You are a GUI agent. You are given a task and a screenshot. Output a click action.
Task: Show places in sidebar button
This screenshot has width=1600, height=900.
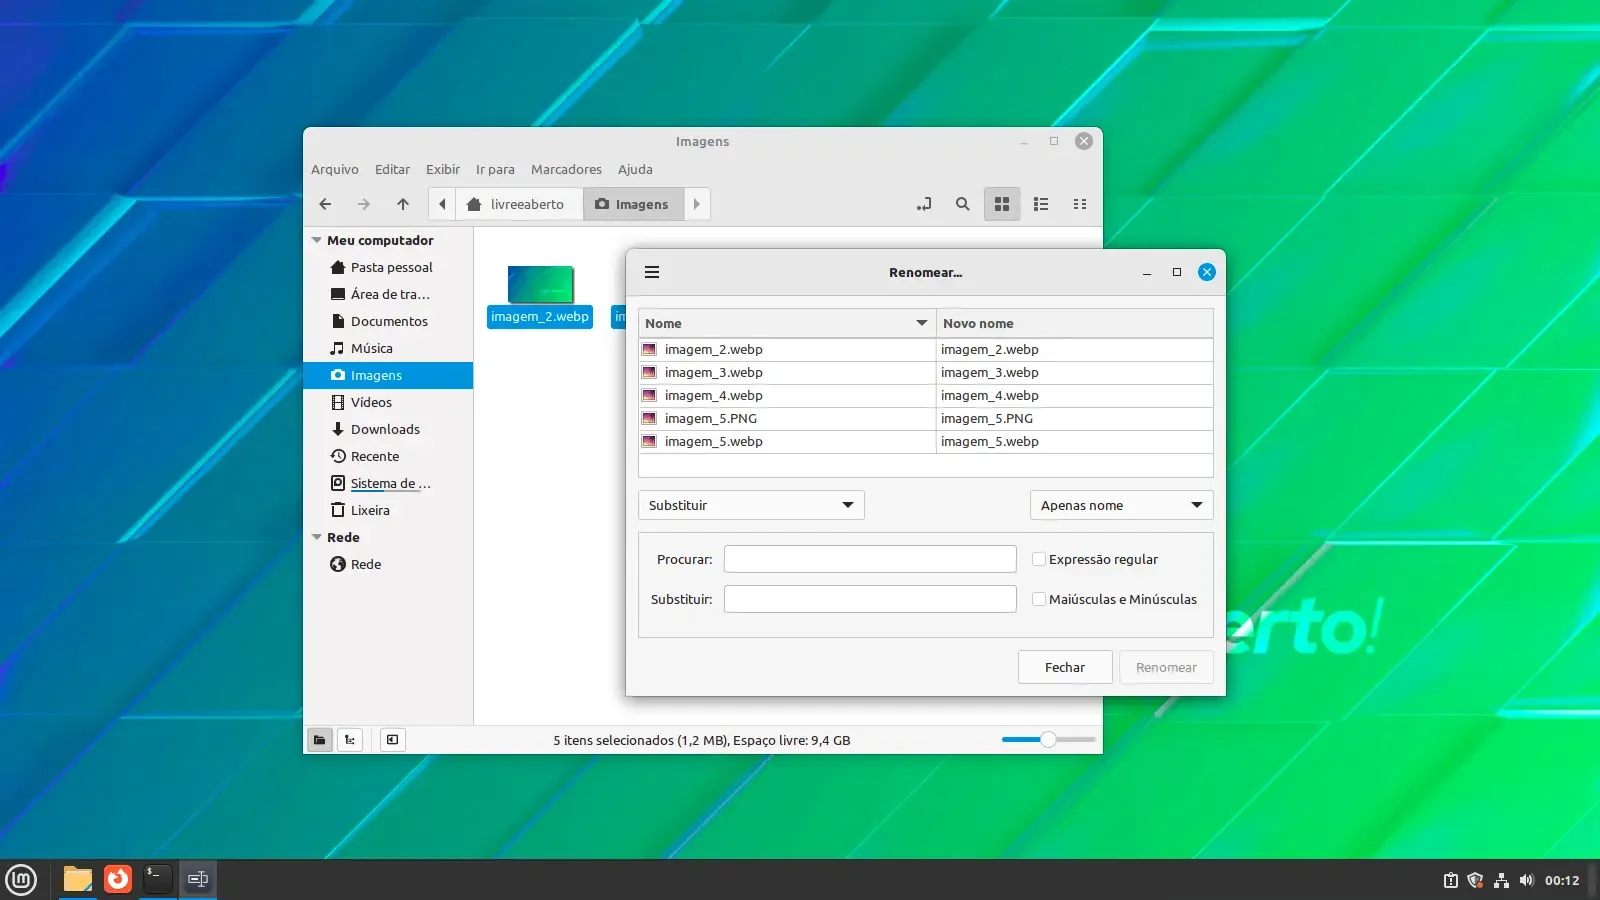click(319, 740)
